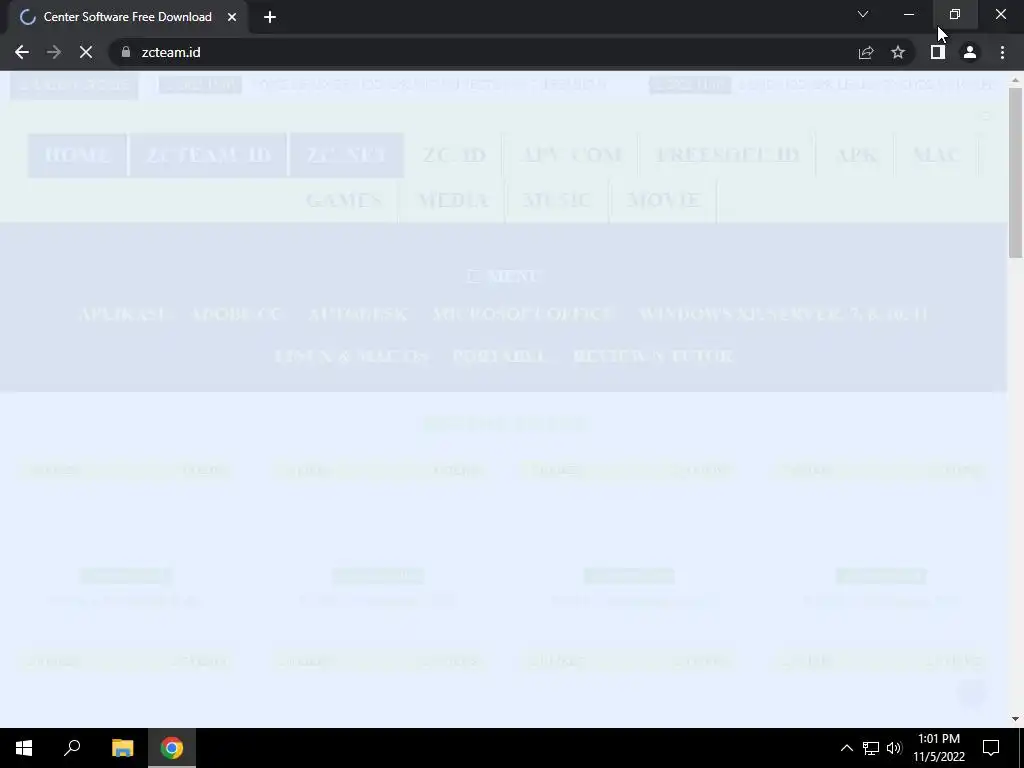Screen dimensions: 1024x768
Task: Open the HOME navigation item
Action: point(77,155)
